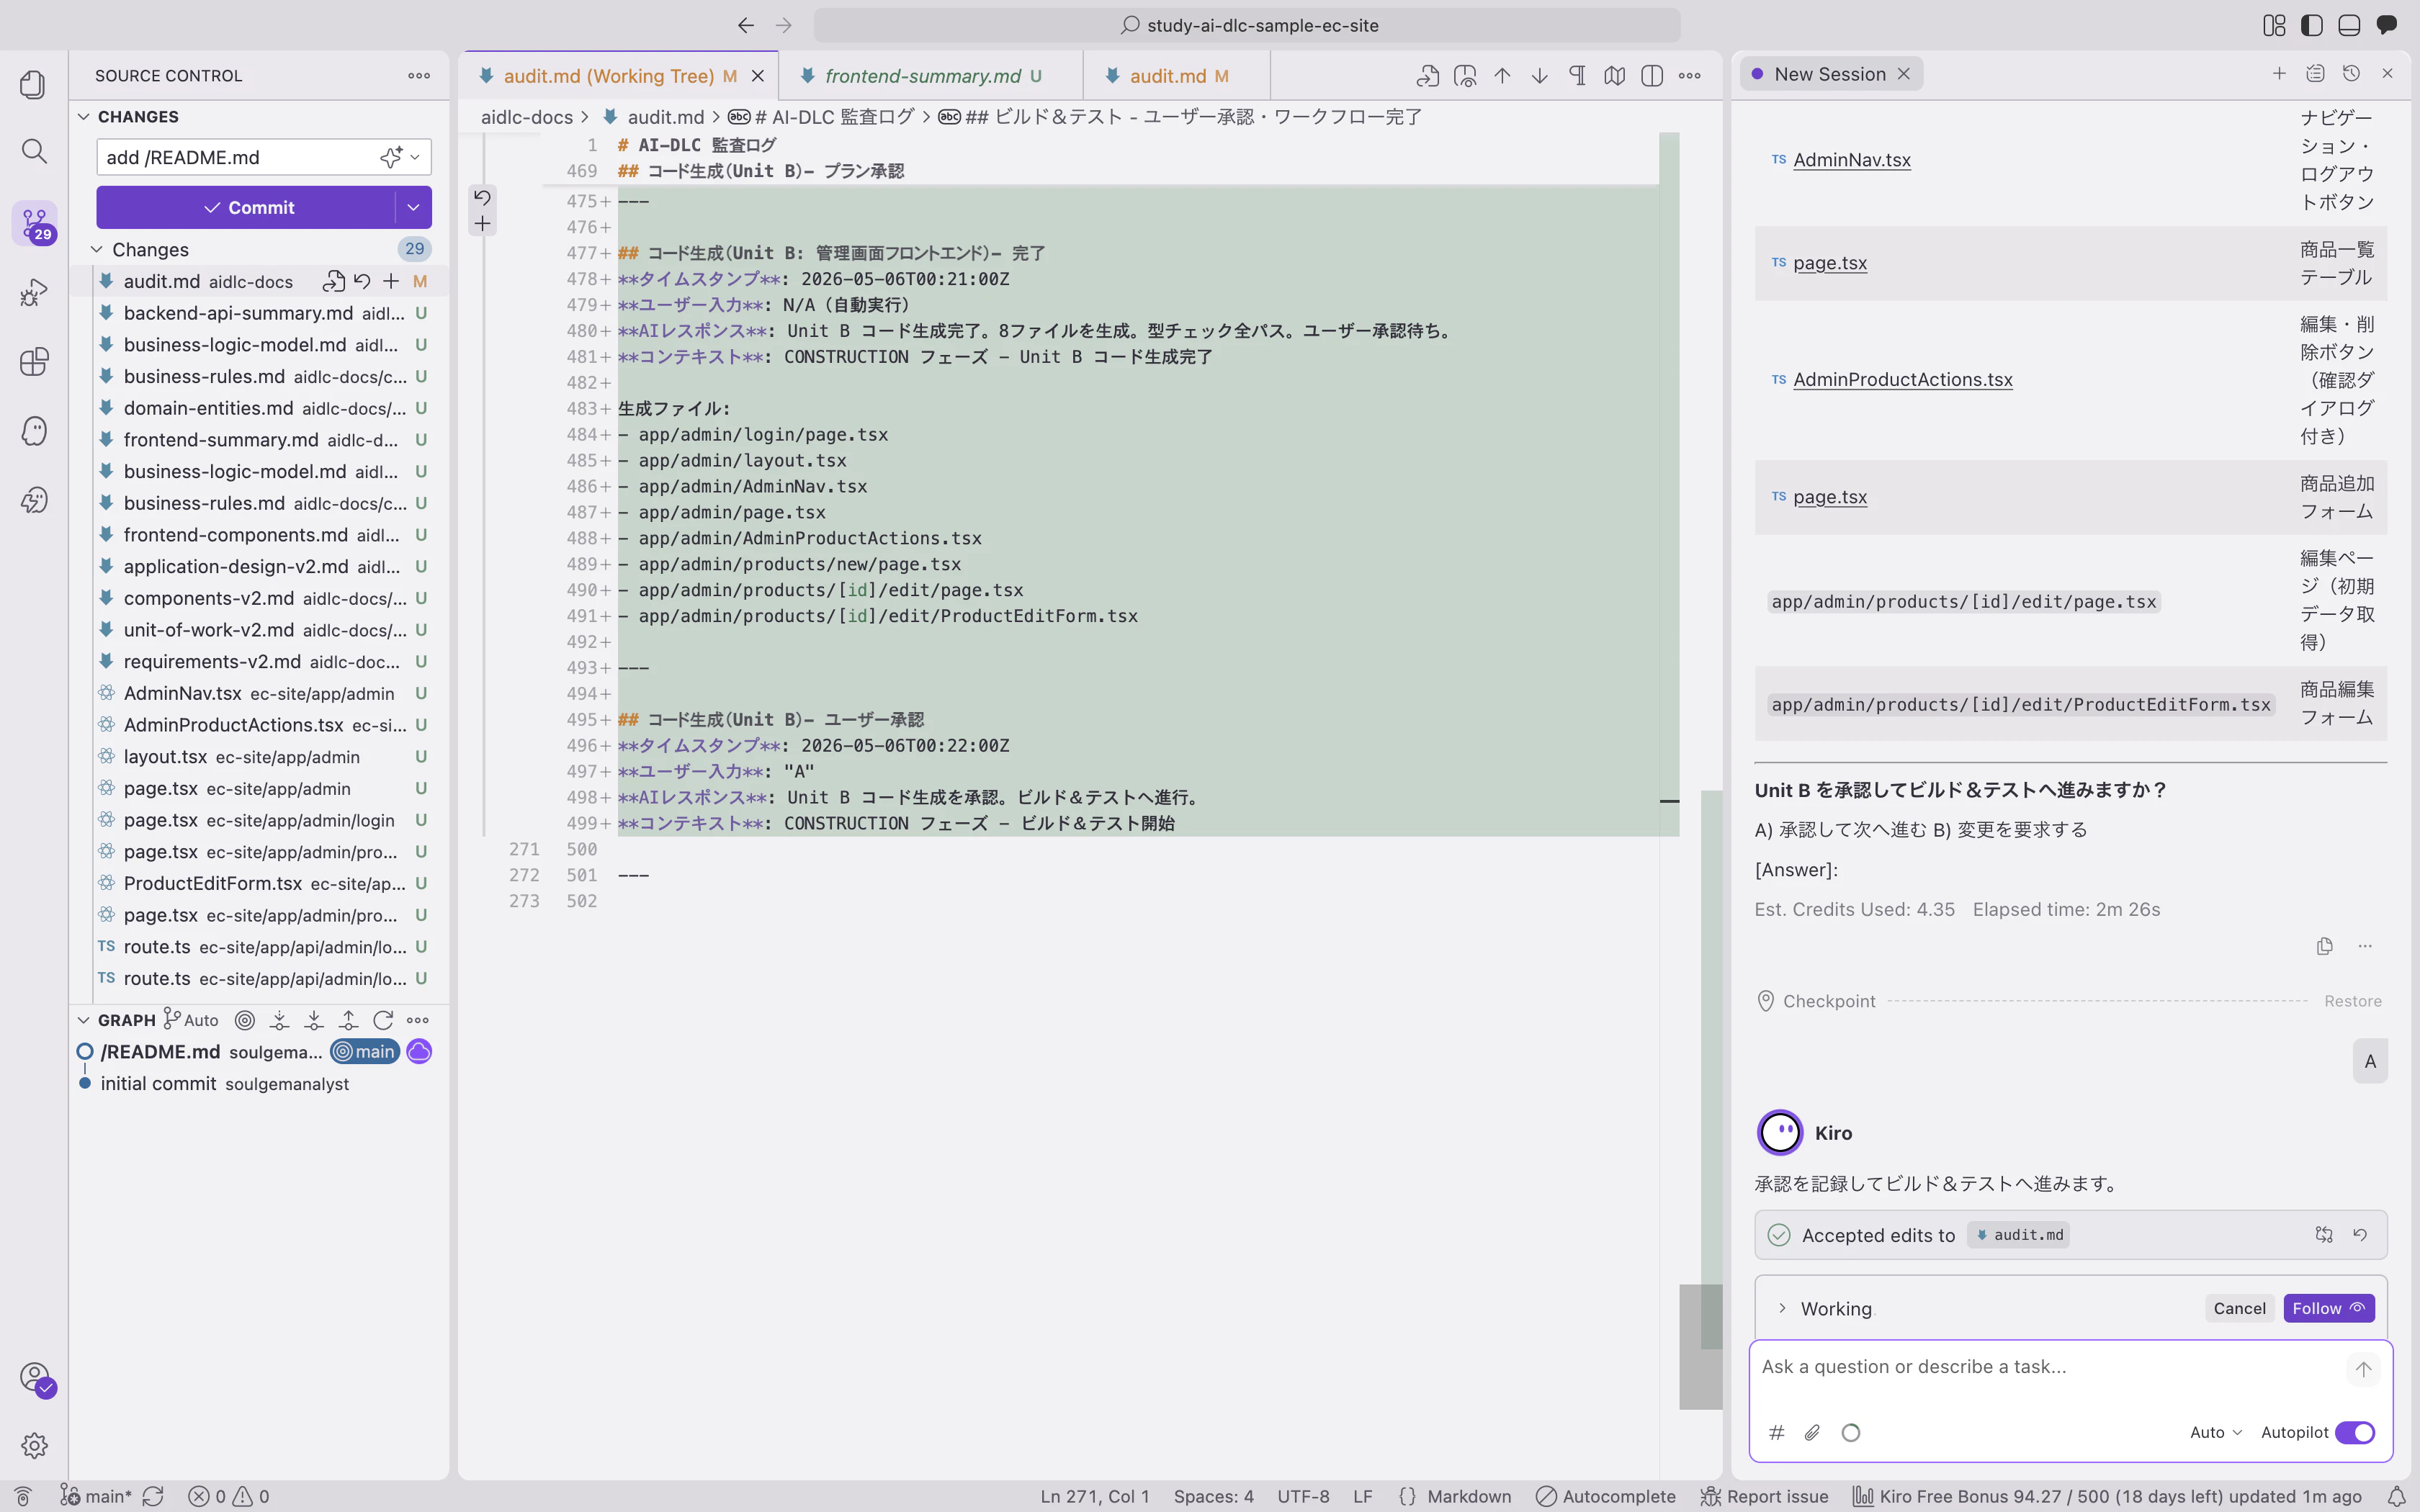This screenshot has height=1512, width=2420.
Task: Open commit message options chevron
Action: tap(415, 157)
